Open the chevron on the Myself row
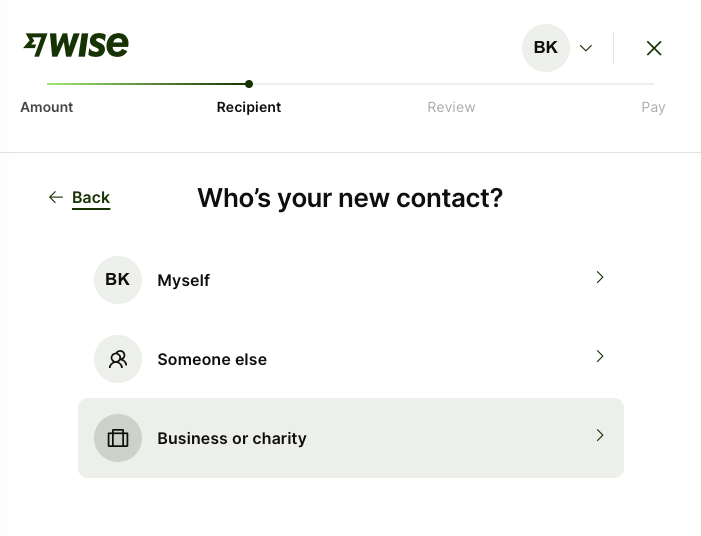The width and height of the screenshot is (701, 536). click(600, 277)
